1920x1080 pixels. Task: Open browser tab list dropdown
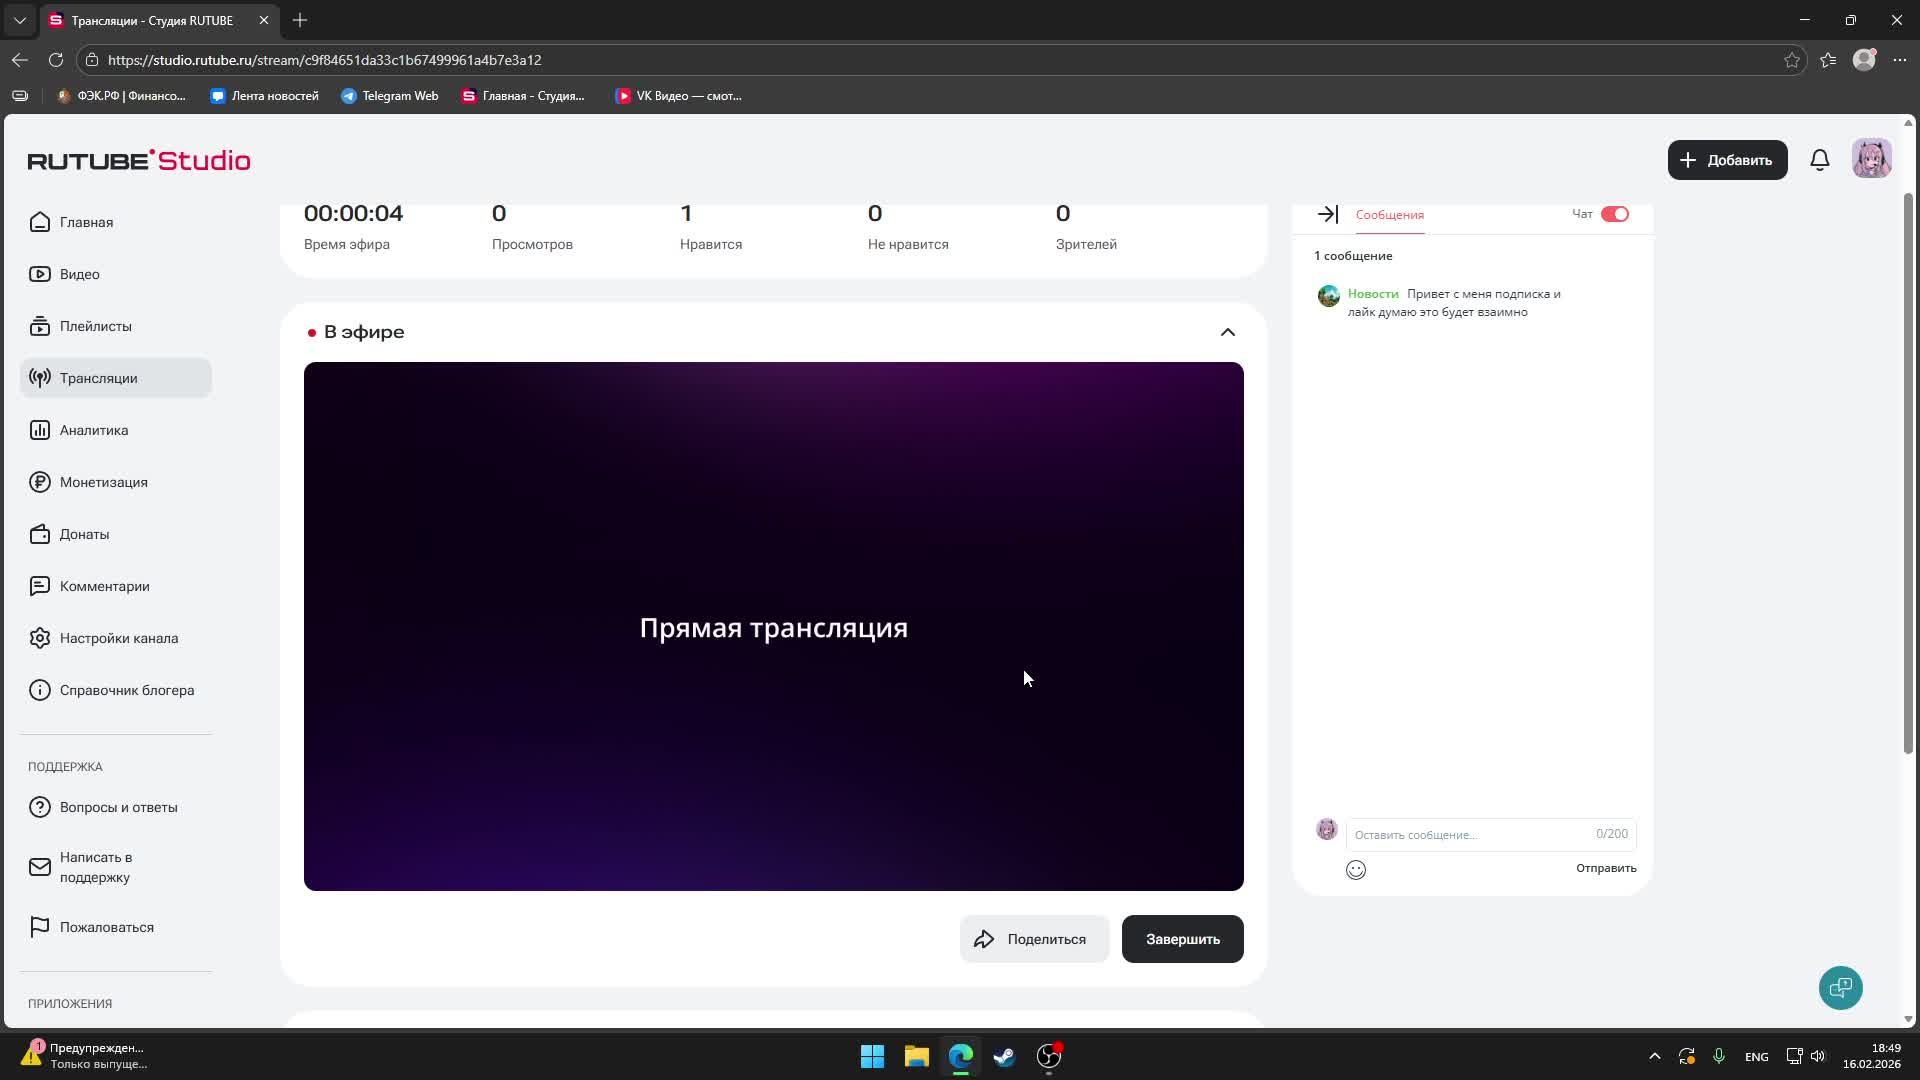(19, 20)
